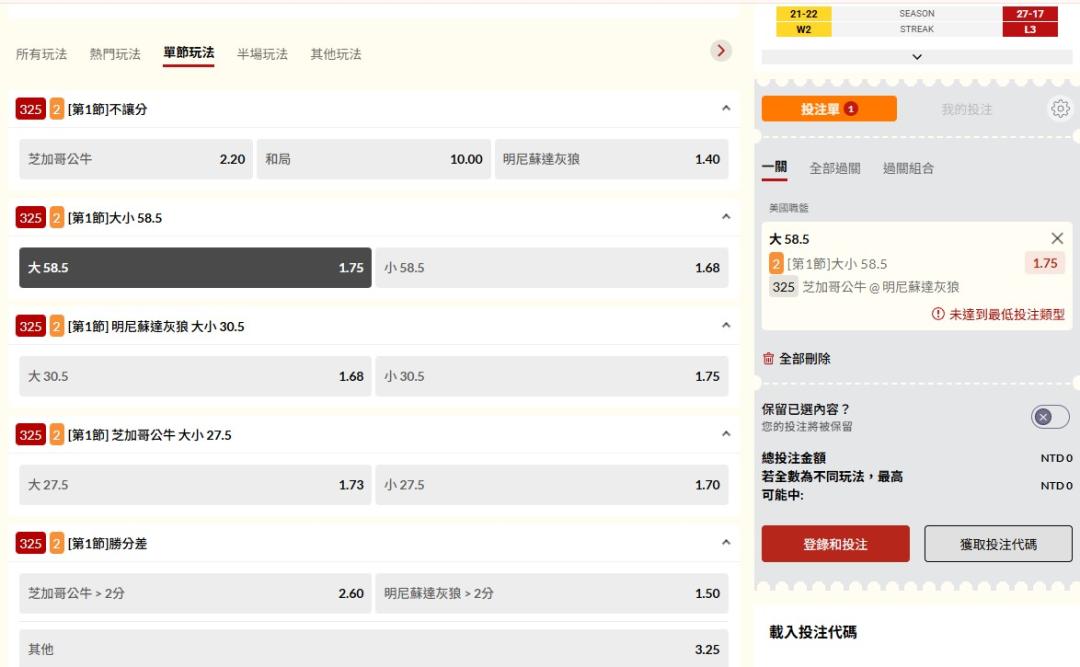Switch to the 半場玩法 tab
1080x667 pixels.
[262, 54]
